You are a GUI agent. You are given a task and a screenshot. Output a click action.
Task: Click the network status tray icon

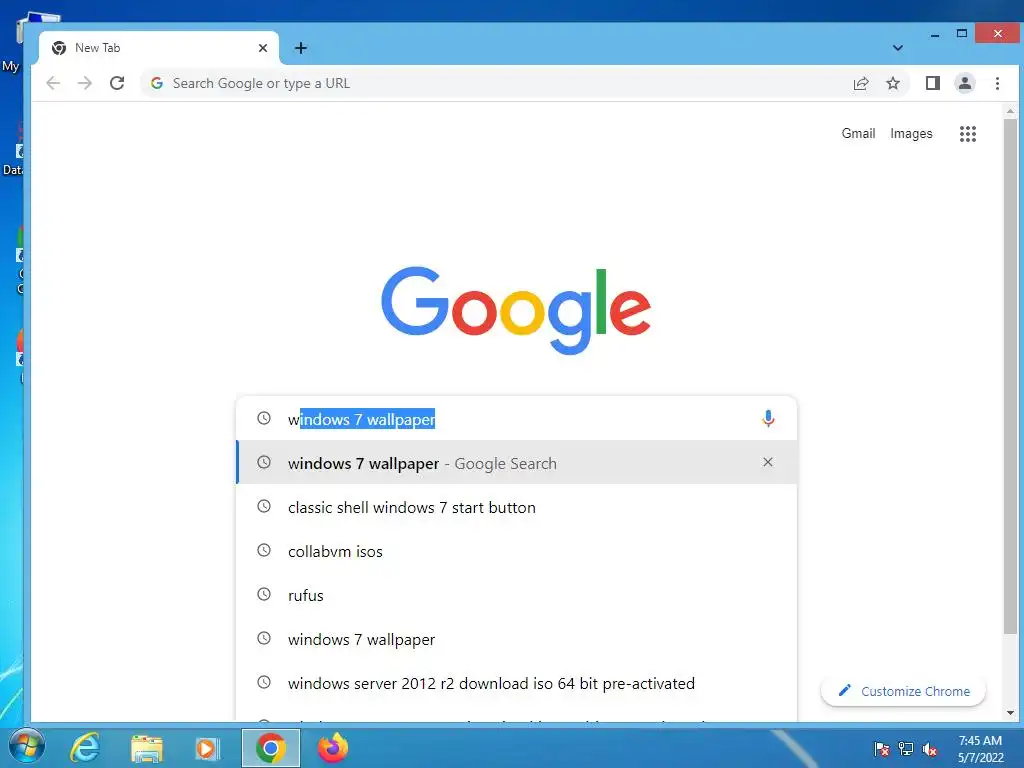coord(906,749)
